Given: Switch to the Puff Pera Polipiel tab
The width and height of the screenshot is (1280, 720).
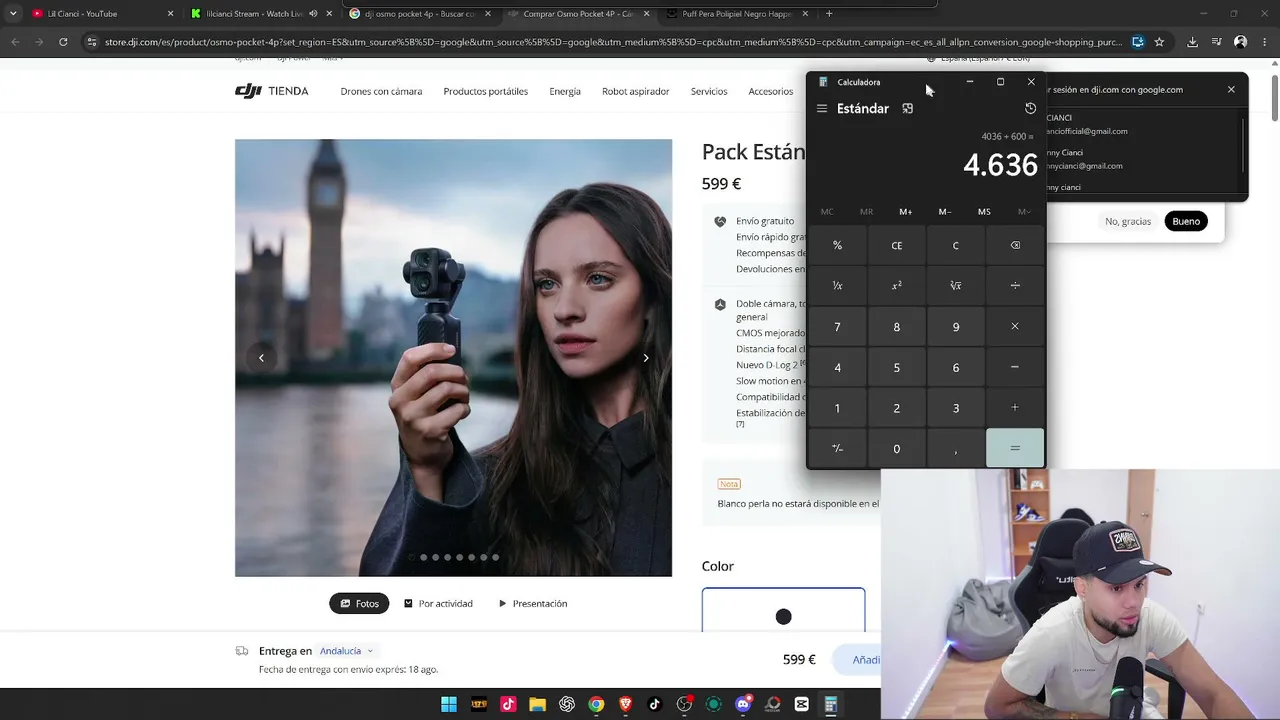Looking at the screenshot, I should click(739, 14).
